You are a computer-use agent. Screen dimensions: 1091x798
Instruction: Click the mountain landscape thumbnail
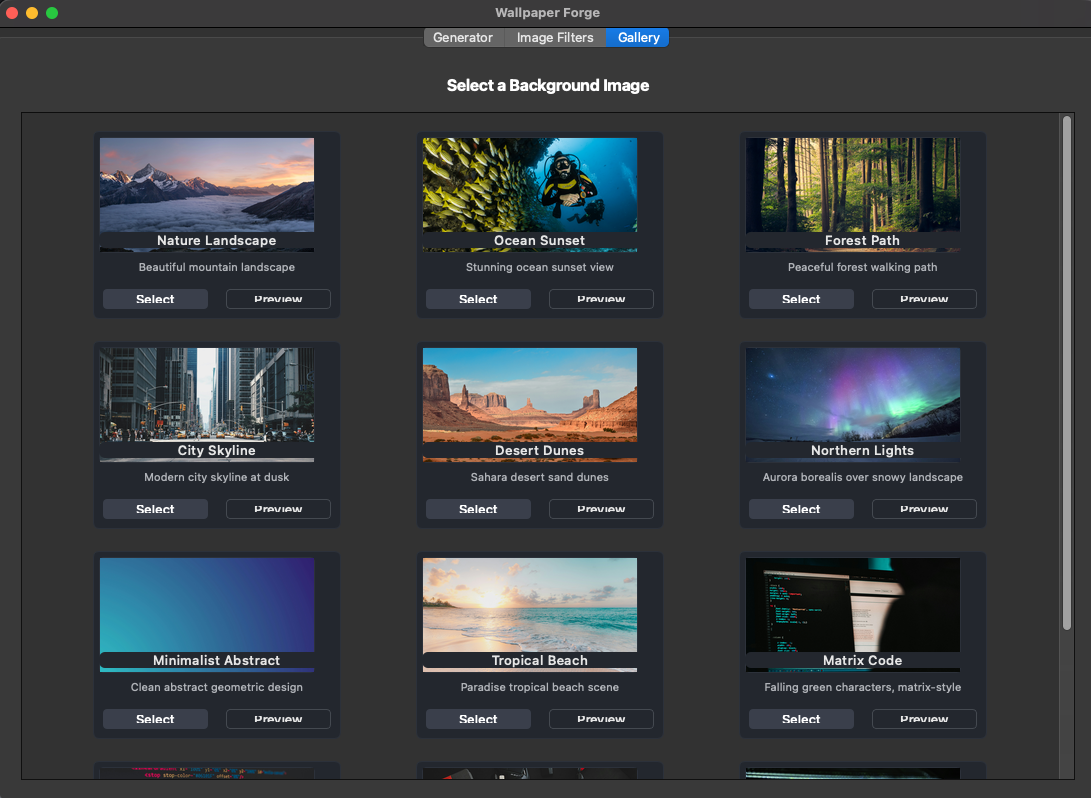207,185
